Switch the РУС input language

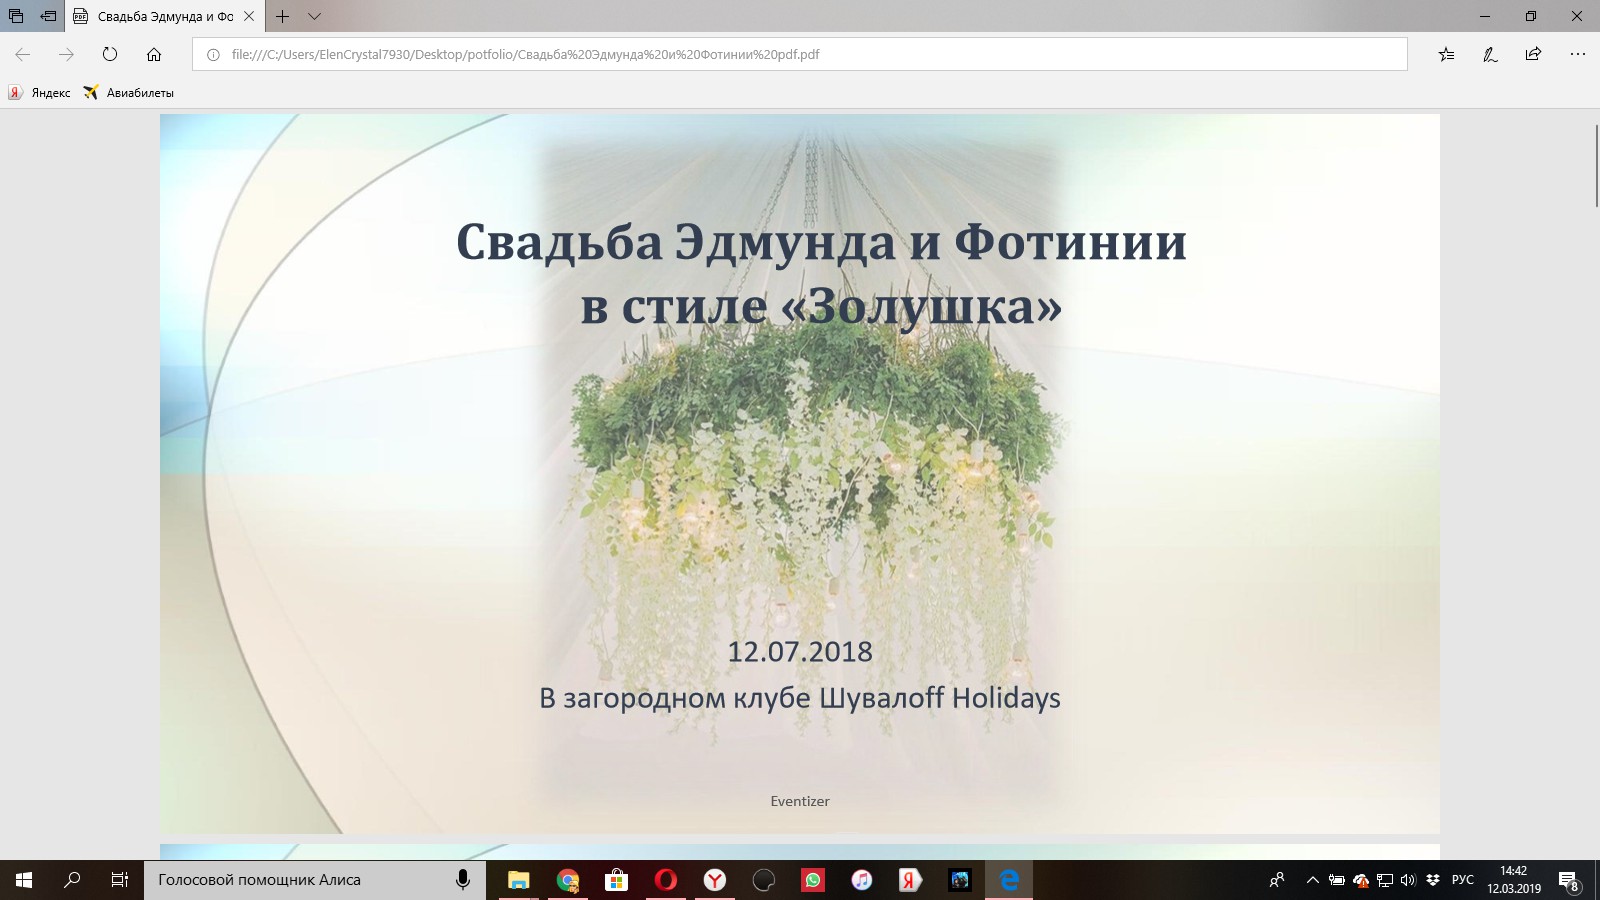point(1463,880)
